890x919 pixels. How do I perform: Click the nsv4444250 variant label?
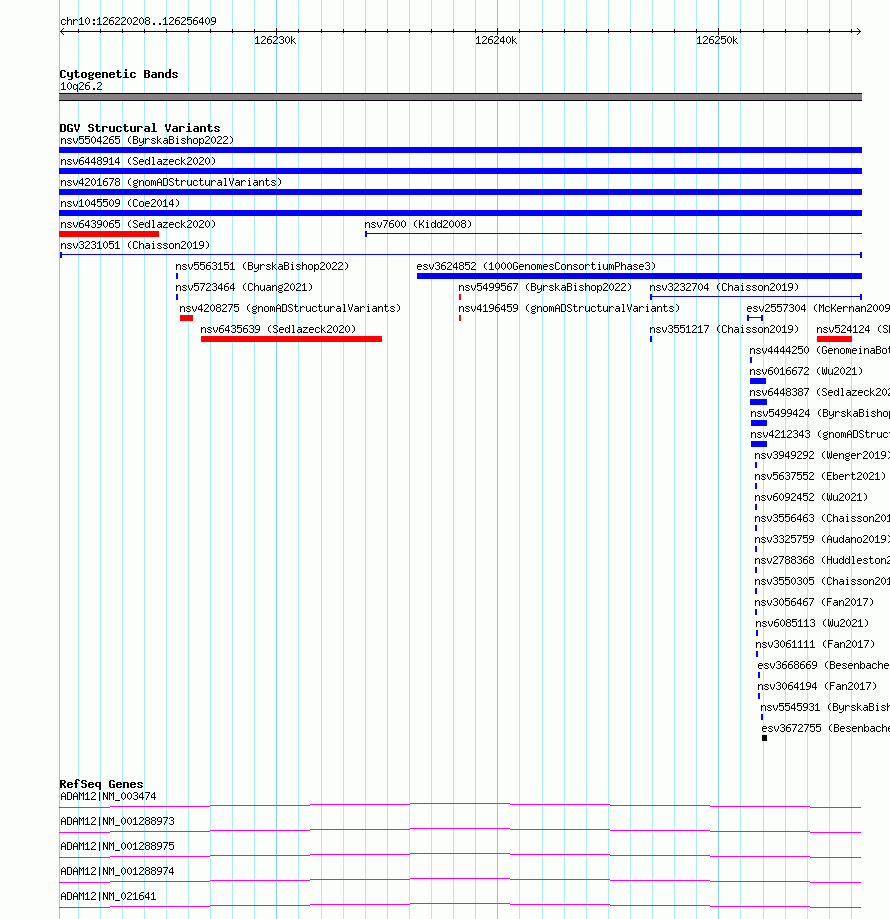click(820, 350)
